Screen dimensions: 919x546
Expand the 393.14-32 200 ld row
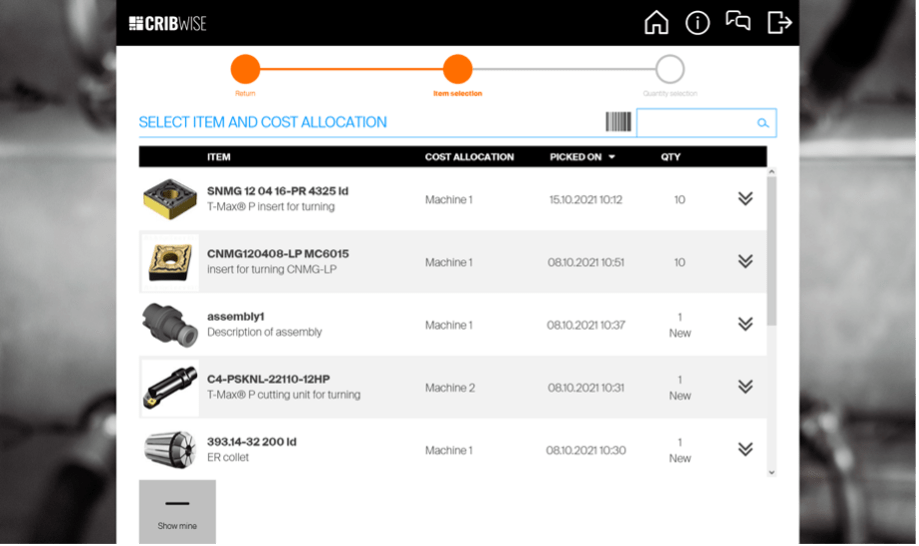click(745, 450)
